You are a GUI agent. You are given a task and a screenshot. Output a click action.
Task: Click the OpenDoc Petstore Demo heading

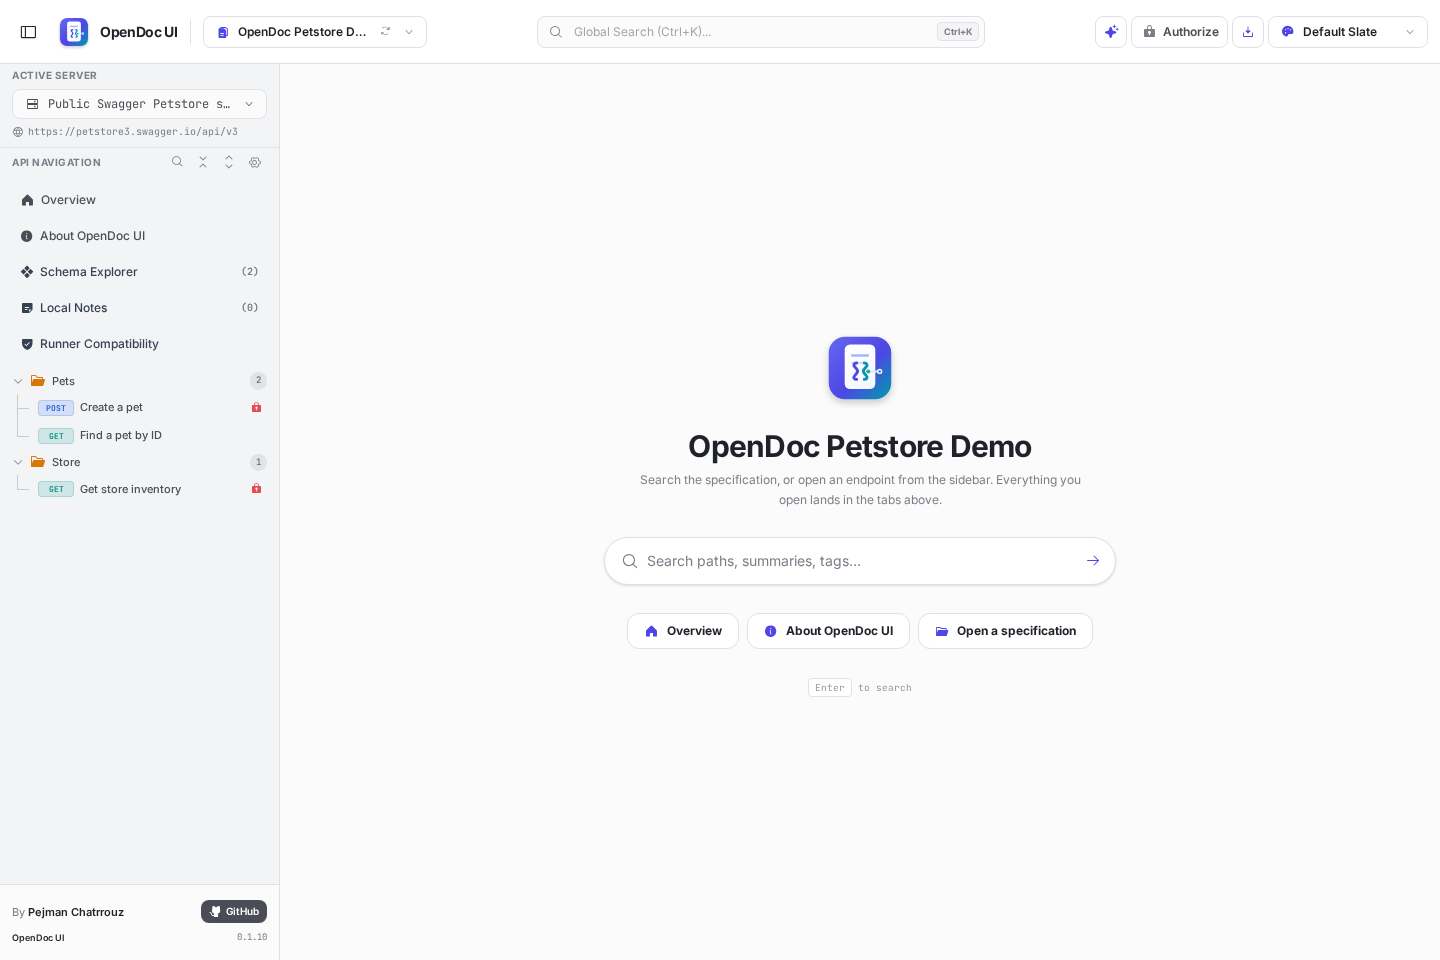point(860,446)
